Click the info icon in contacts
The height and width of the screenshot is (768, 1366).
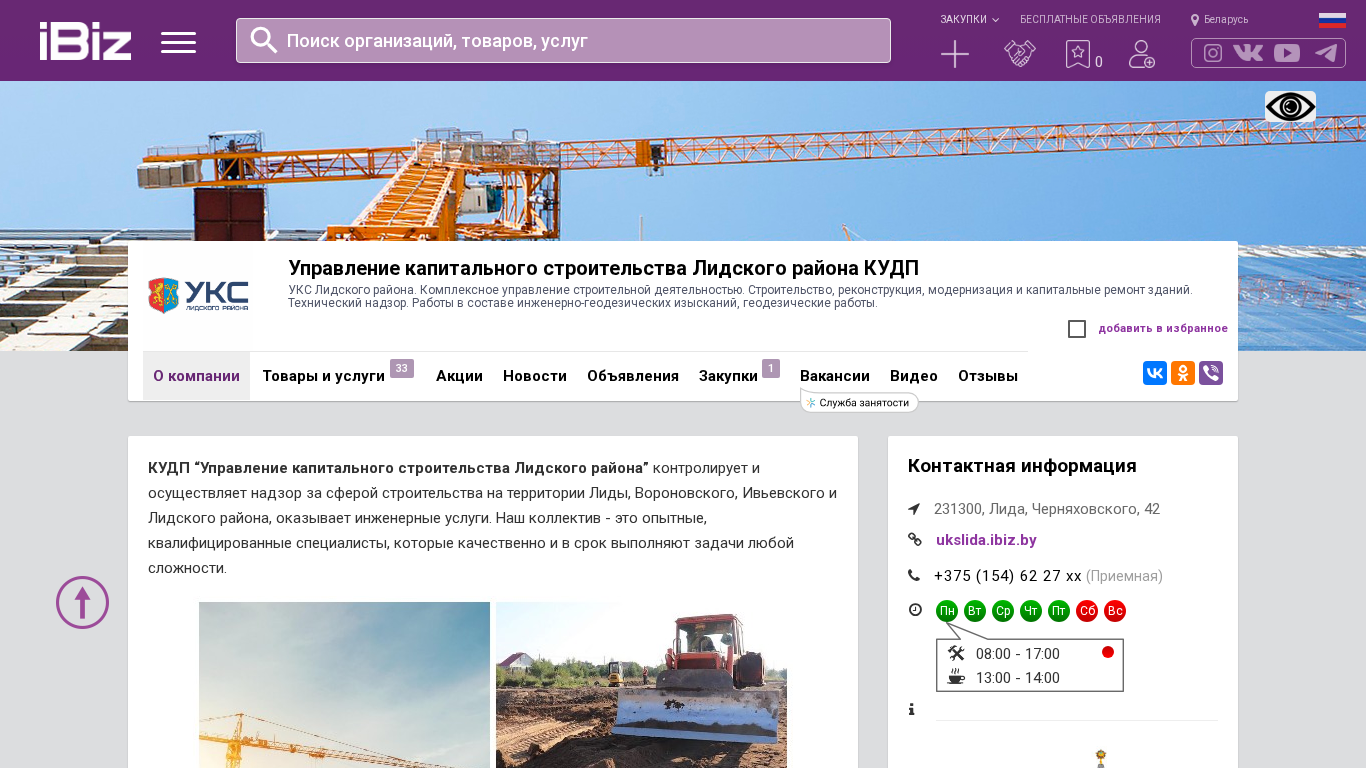911,709
